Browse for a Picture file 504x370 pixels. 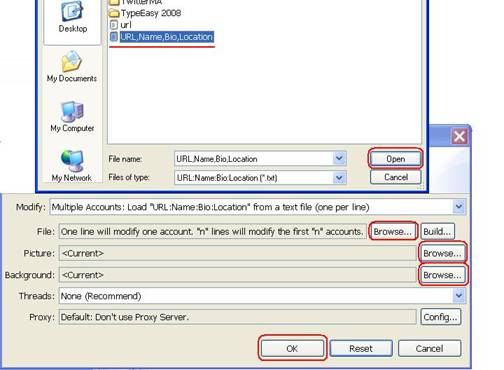pyautogui.click(x=442, y=253)
